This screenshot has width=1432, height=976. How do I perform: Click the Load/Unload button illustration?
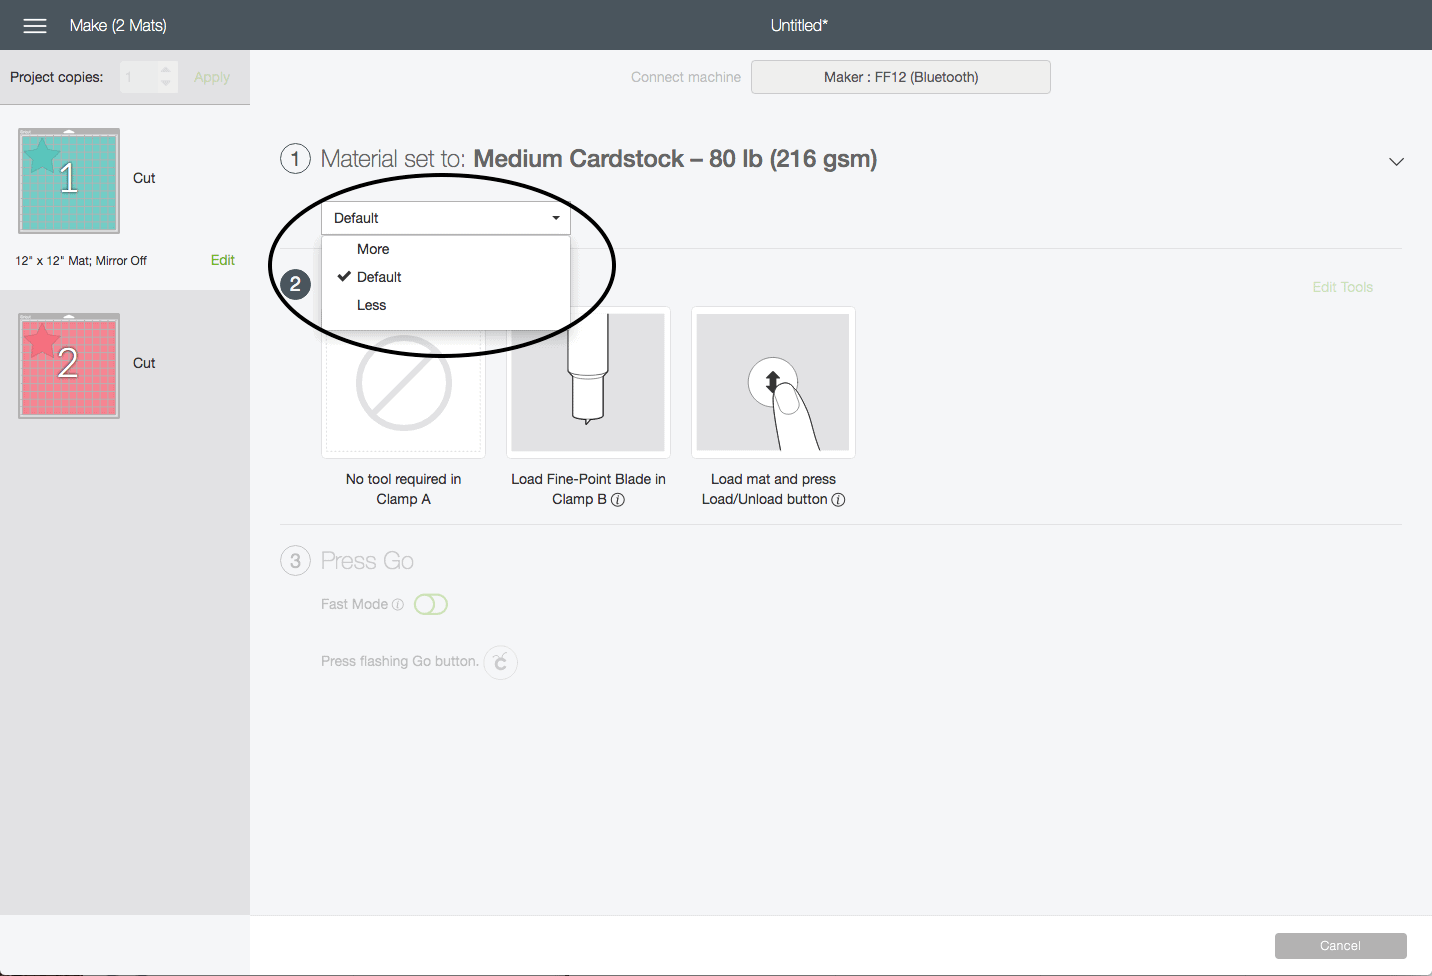pos(773,383)
